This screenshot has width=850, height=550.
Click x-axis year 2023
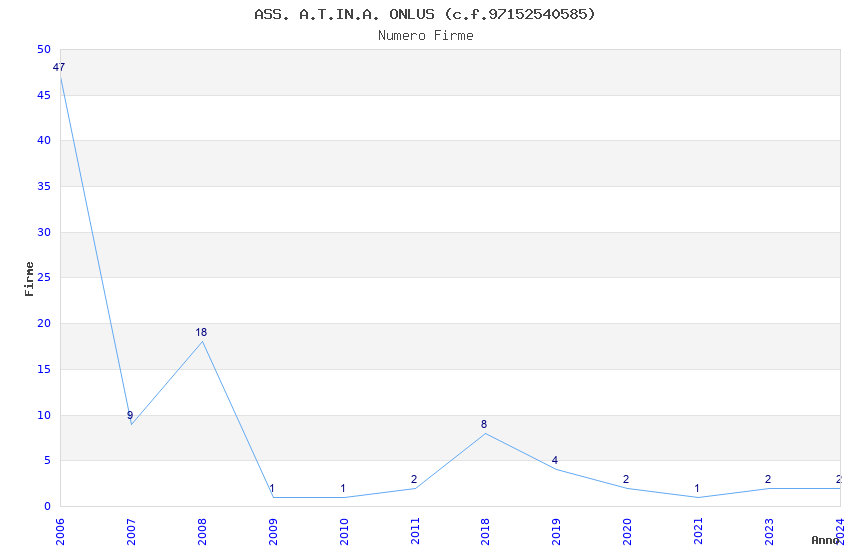pyautogui.click(x=769, y=531)
